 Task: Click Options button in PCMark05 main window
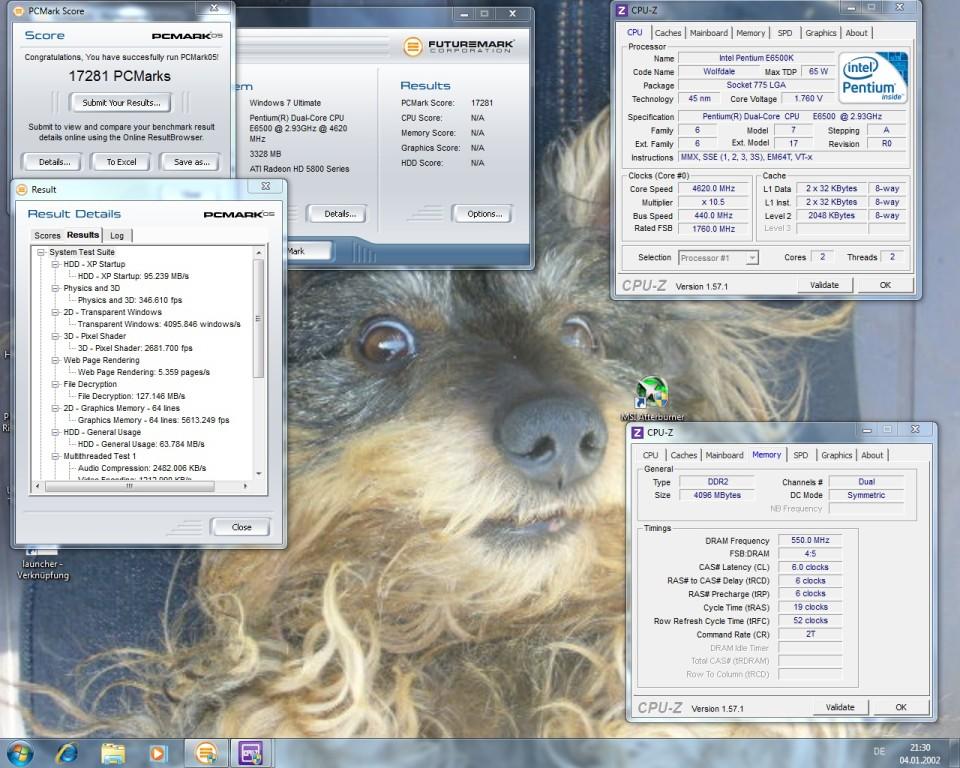(x=484, y=214)
